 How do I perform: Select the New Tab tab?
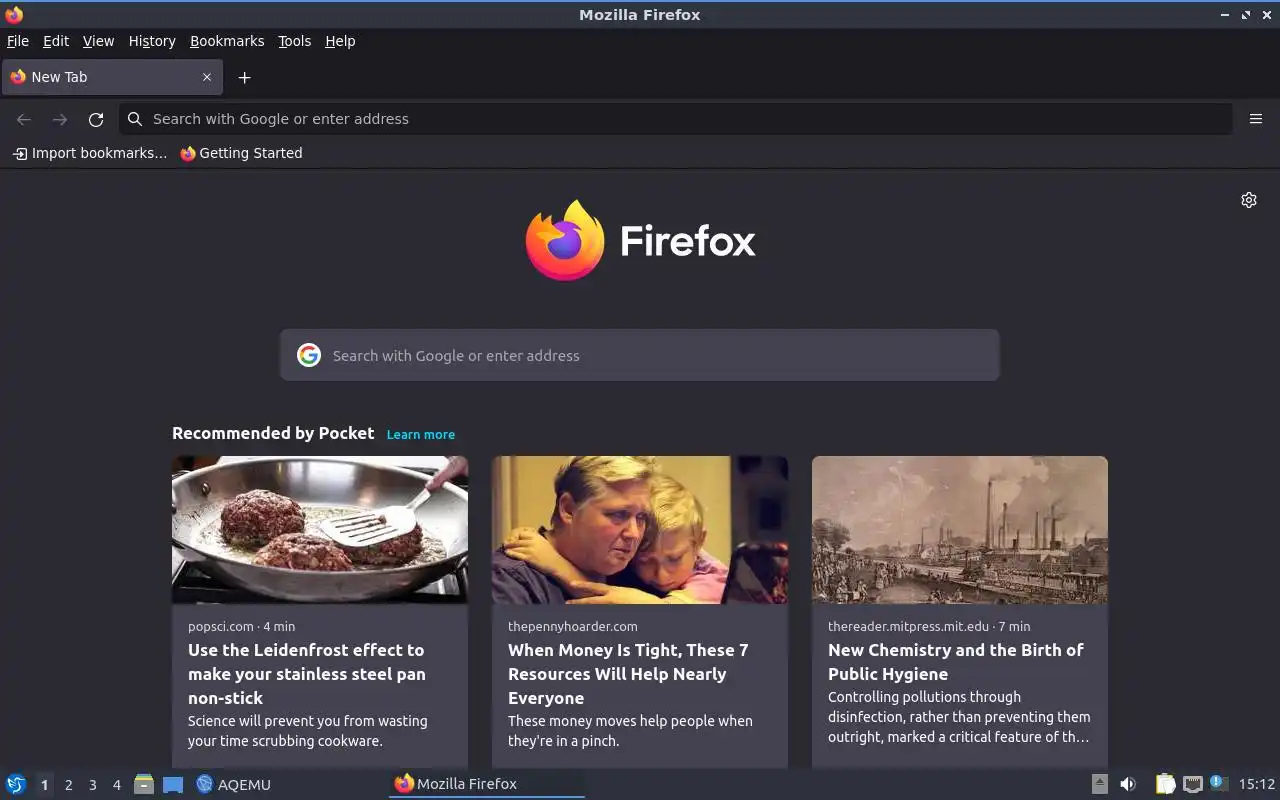[111, 77]
